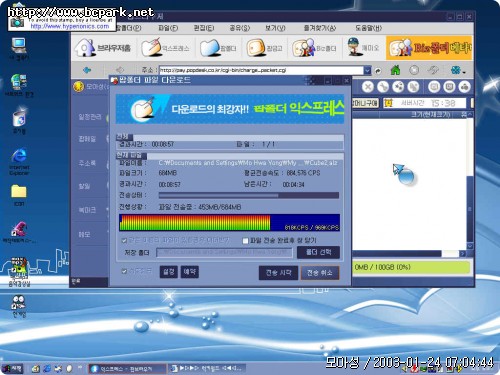Image resolution: width=500 pixels, height=375 pixels.
Task: Go back with the blue arrow
Action: (x=87, y=70)
